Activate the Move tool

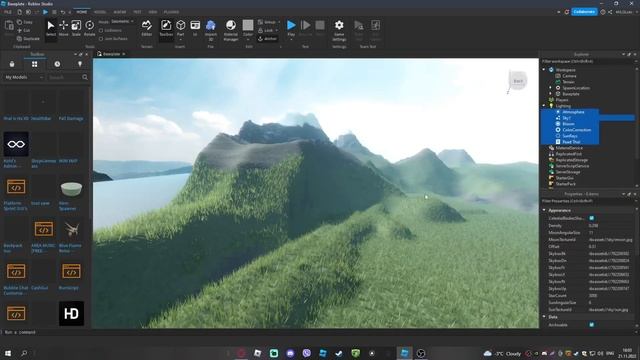(x=64, y=28)
